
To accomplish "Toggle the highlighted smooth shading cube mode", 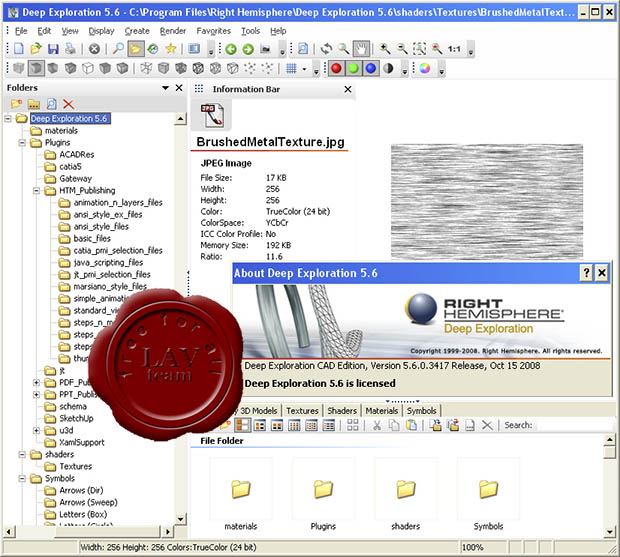I will click(36, 68).
